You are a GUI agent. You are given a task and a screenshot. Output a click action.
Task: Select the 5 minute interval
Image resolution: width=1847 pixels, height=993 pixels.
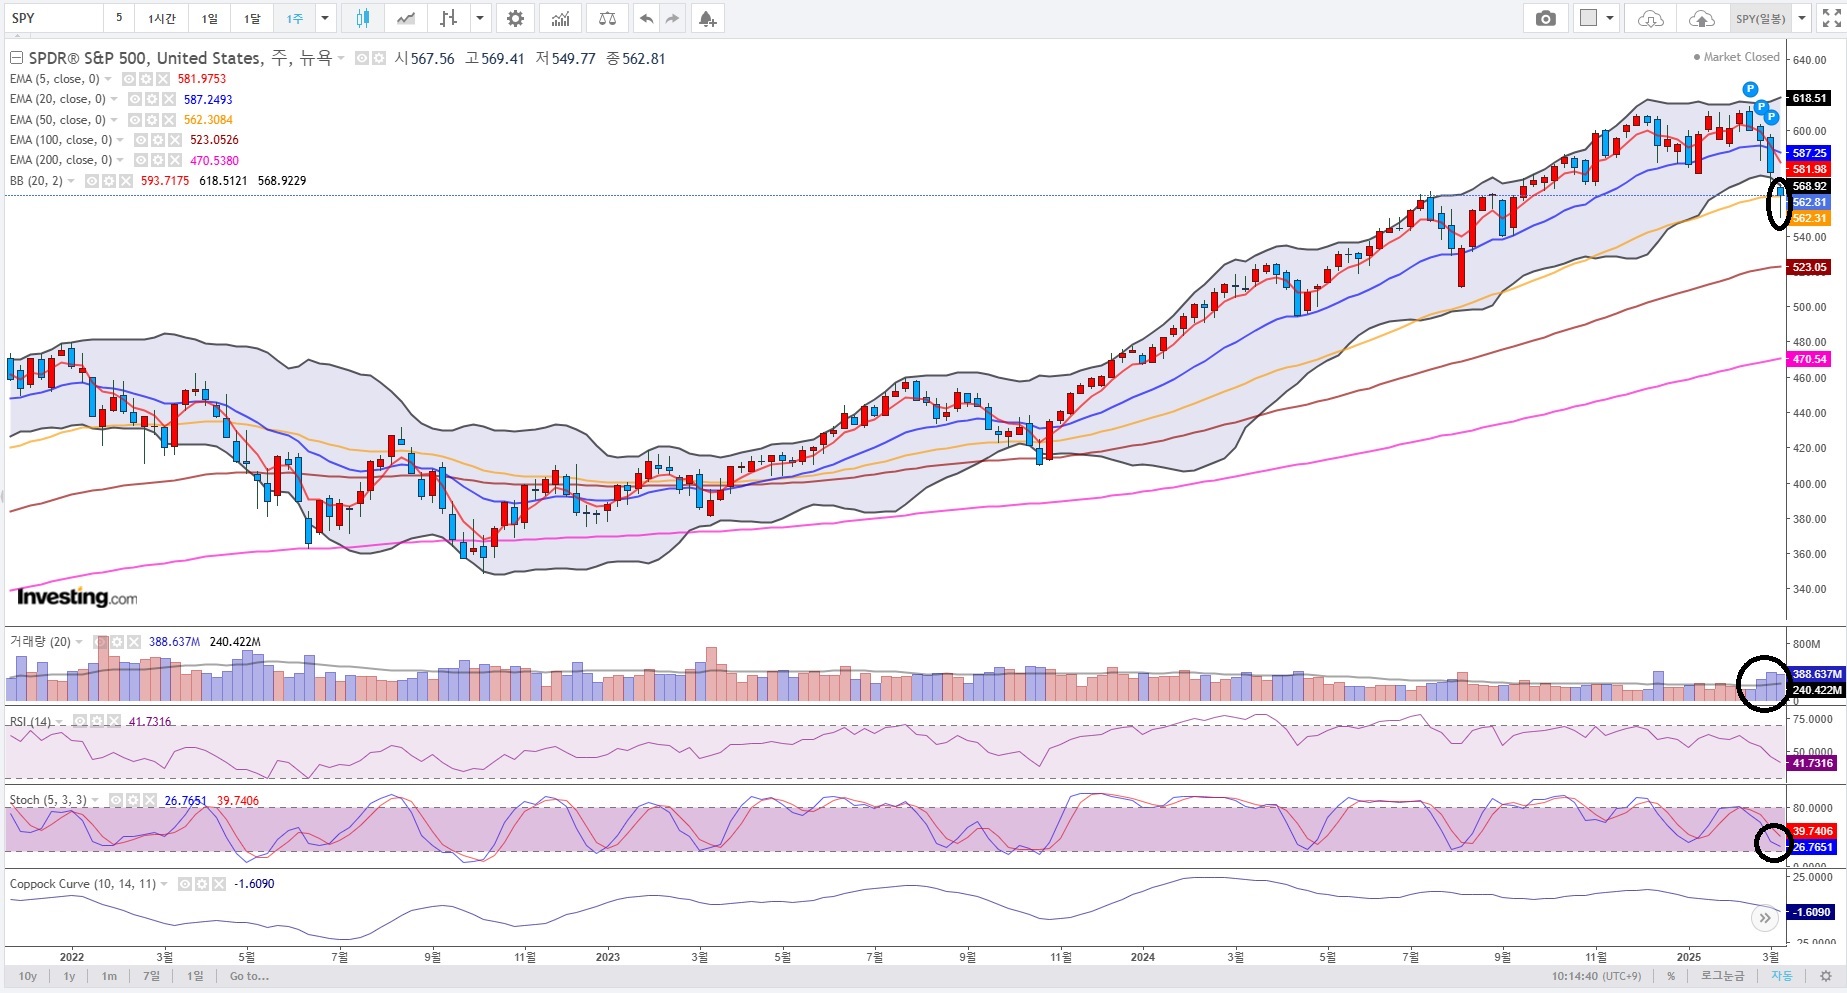(119, 18)
